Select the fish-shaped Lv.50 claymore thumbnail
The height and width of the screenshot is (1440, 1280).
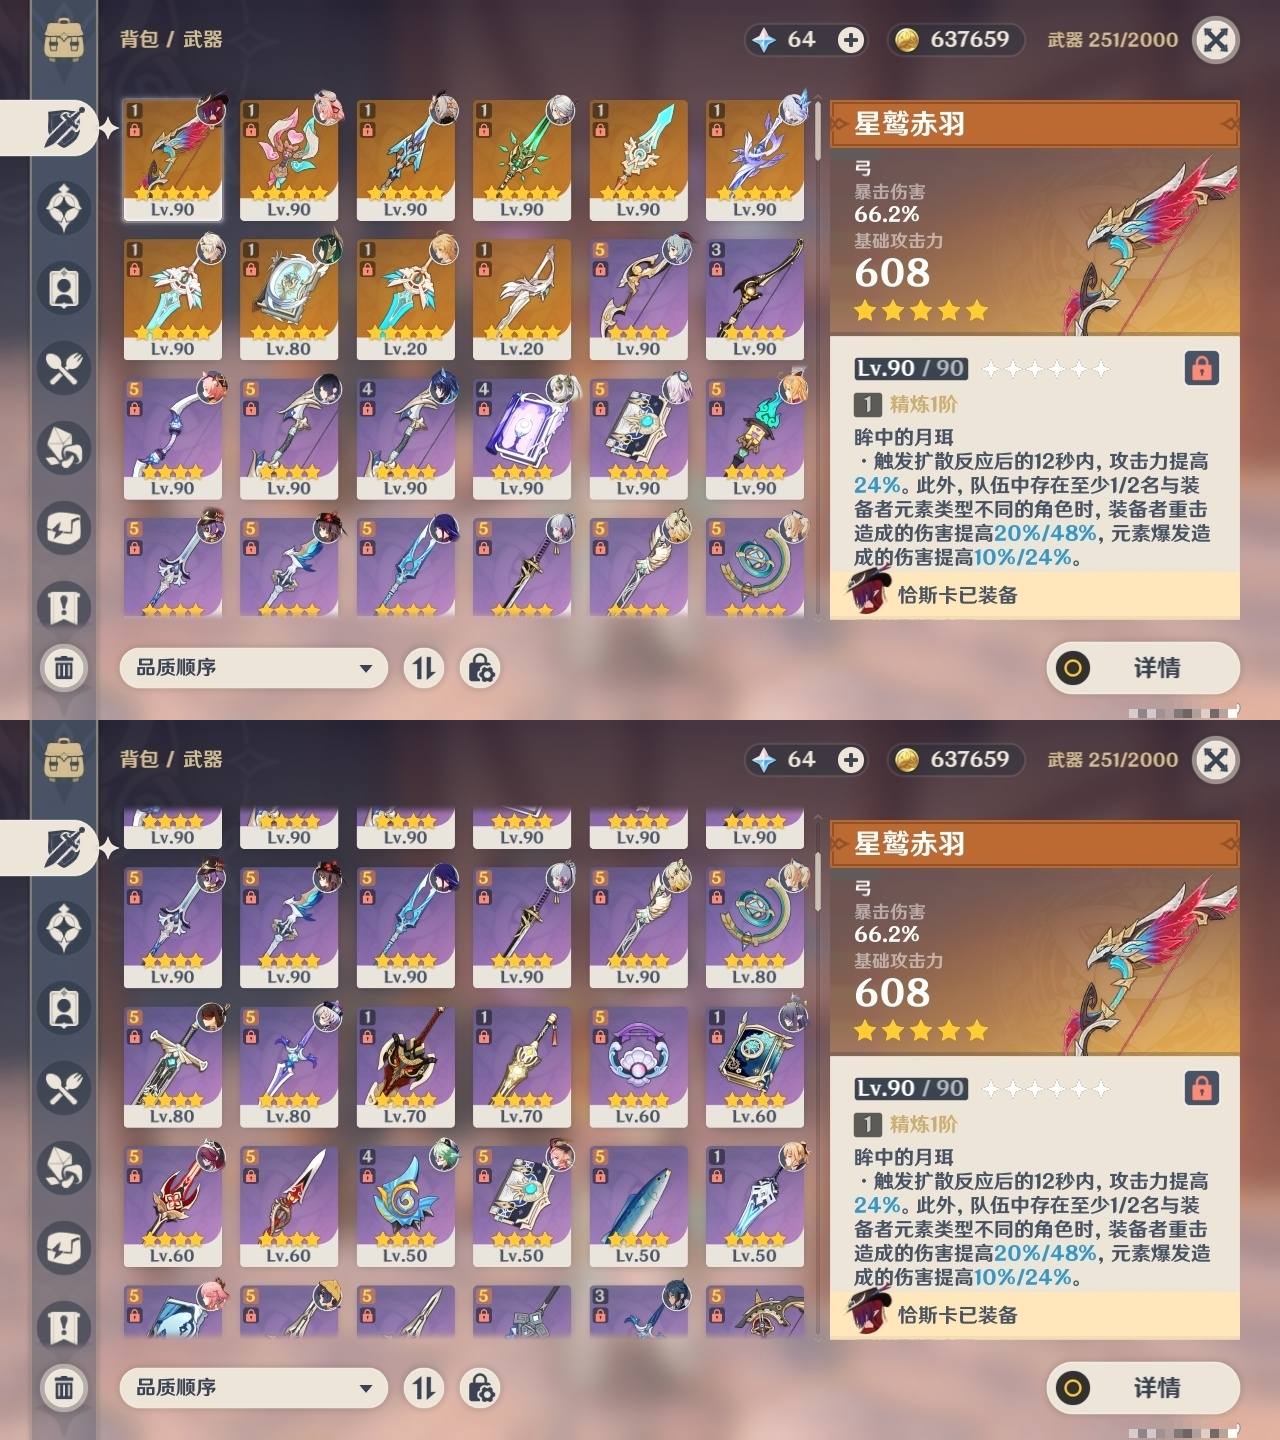638,1207
